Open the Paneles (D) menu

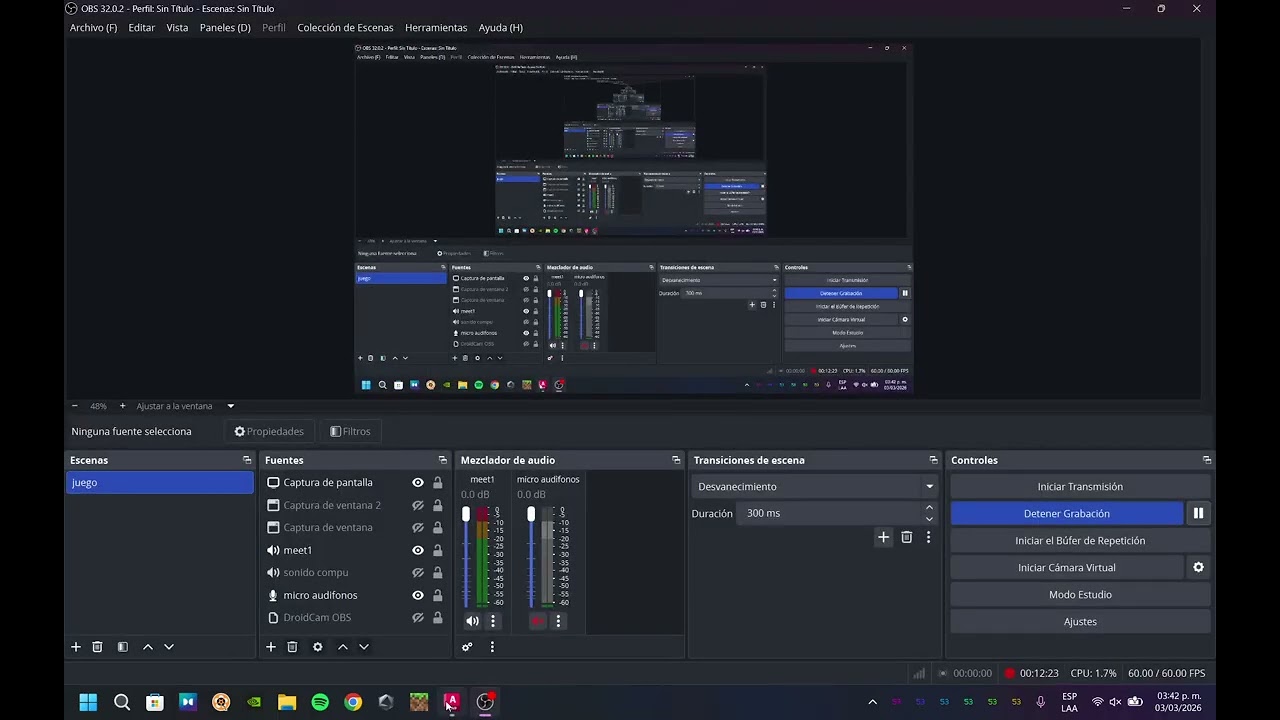click(x=225, y=28)
